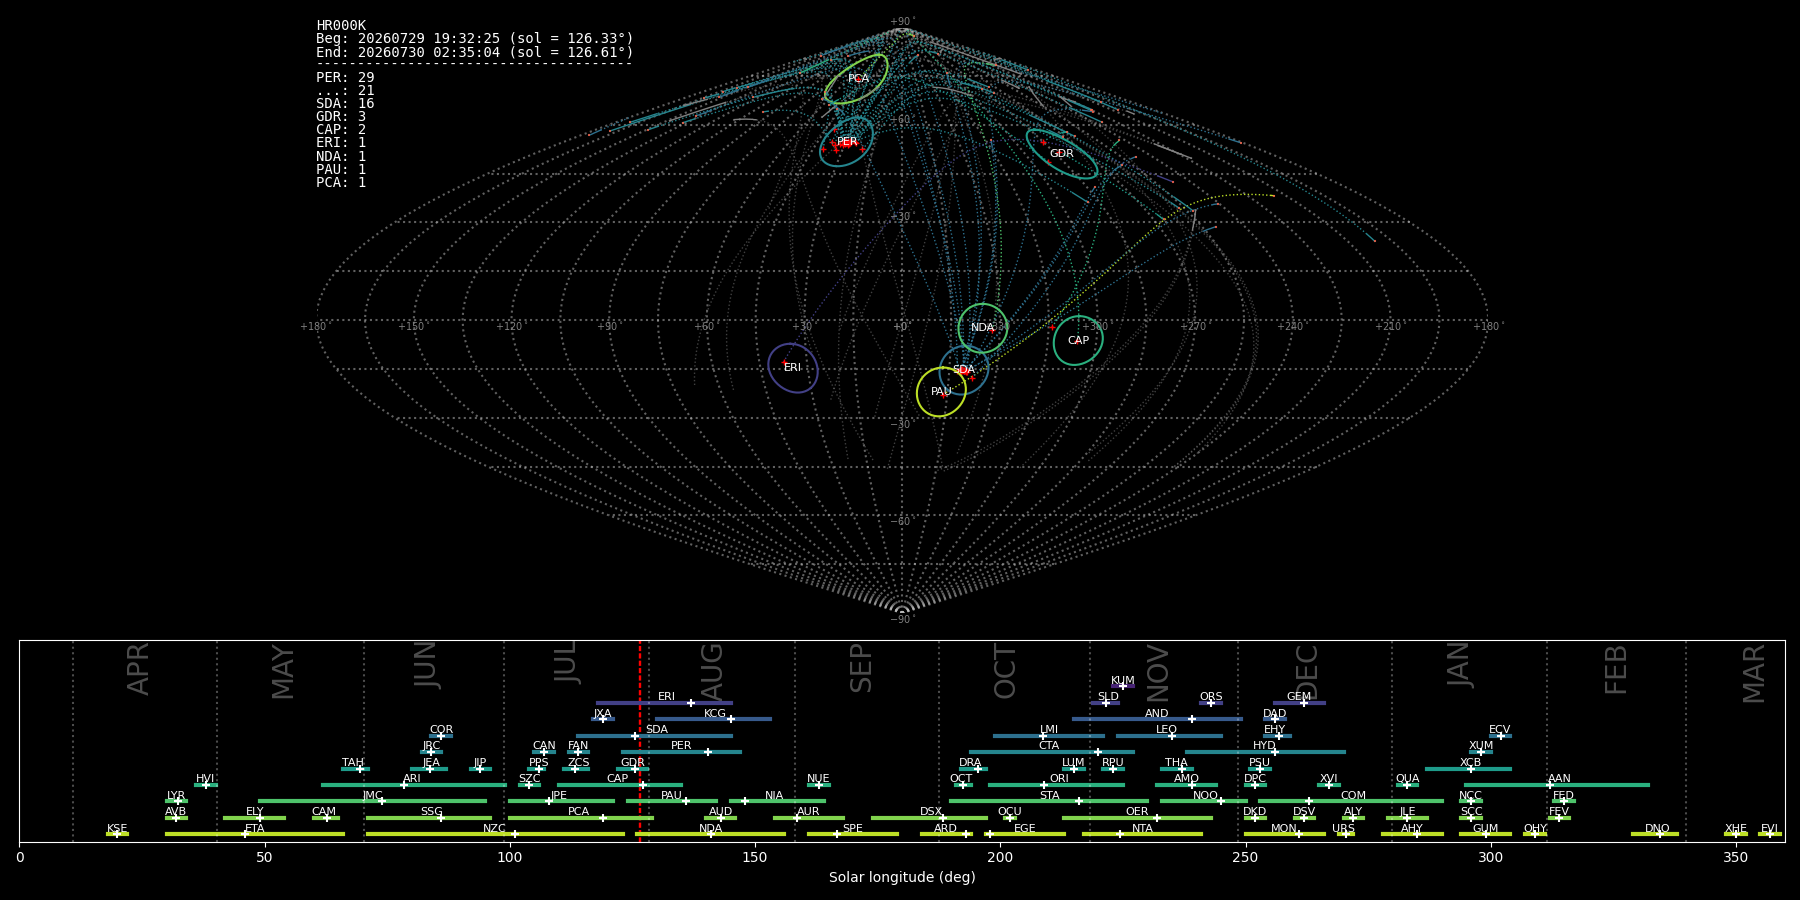Screen dimensions: 1800x900
Task: Click the NUE shower label in the timeline
Action: pos(818,779)
